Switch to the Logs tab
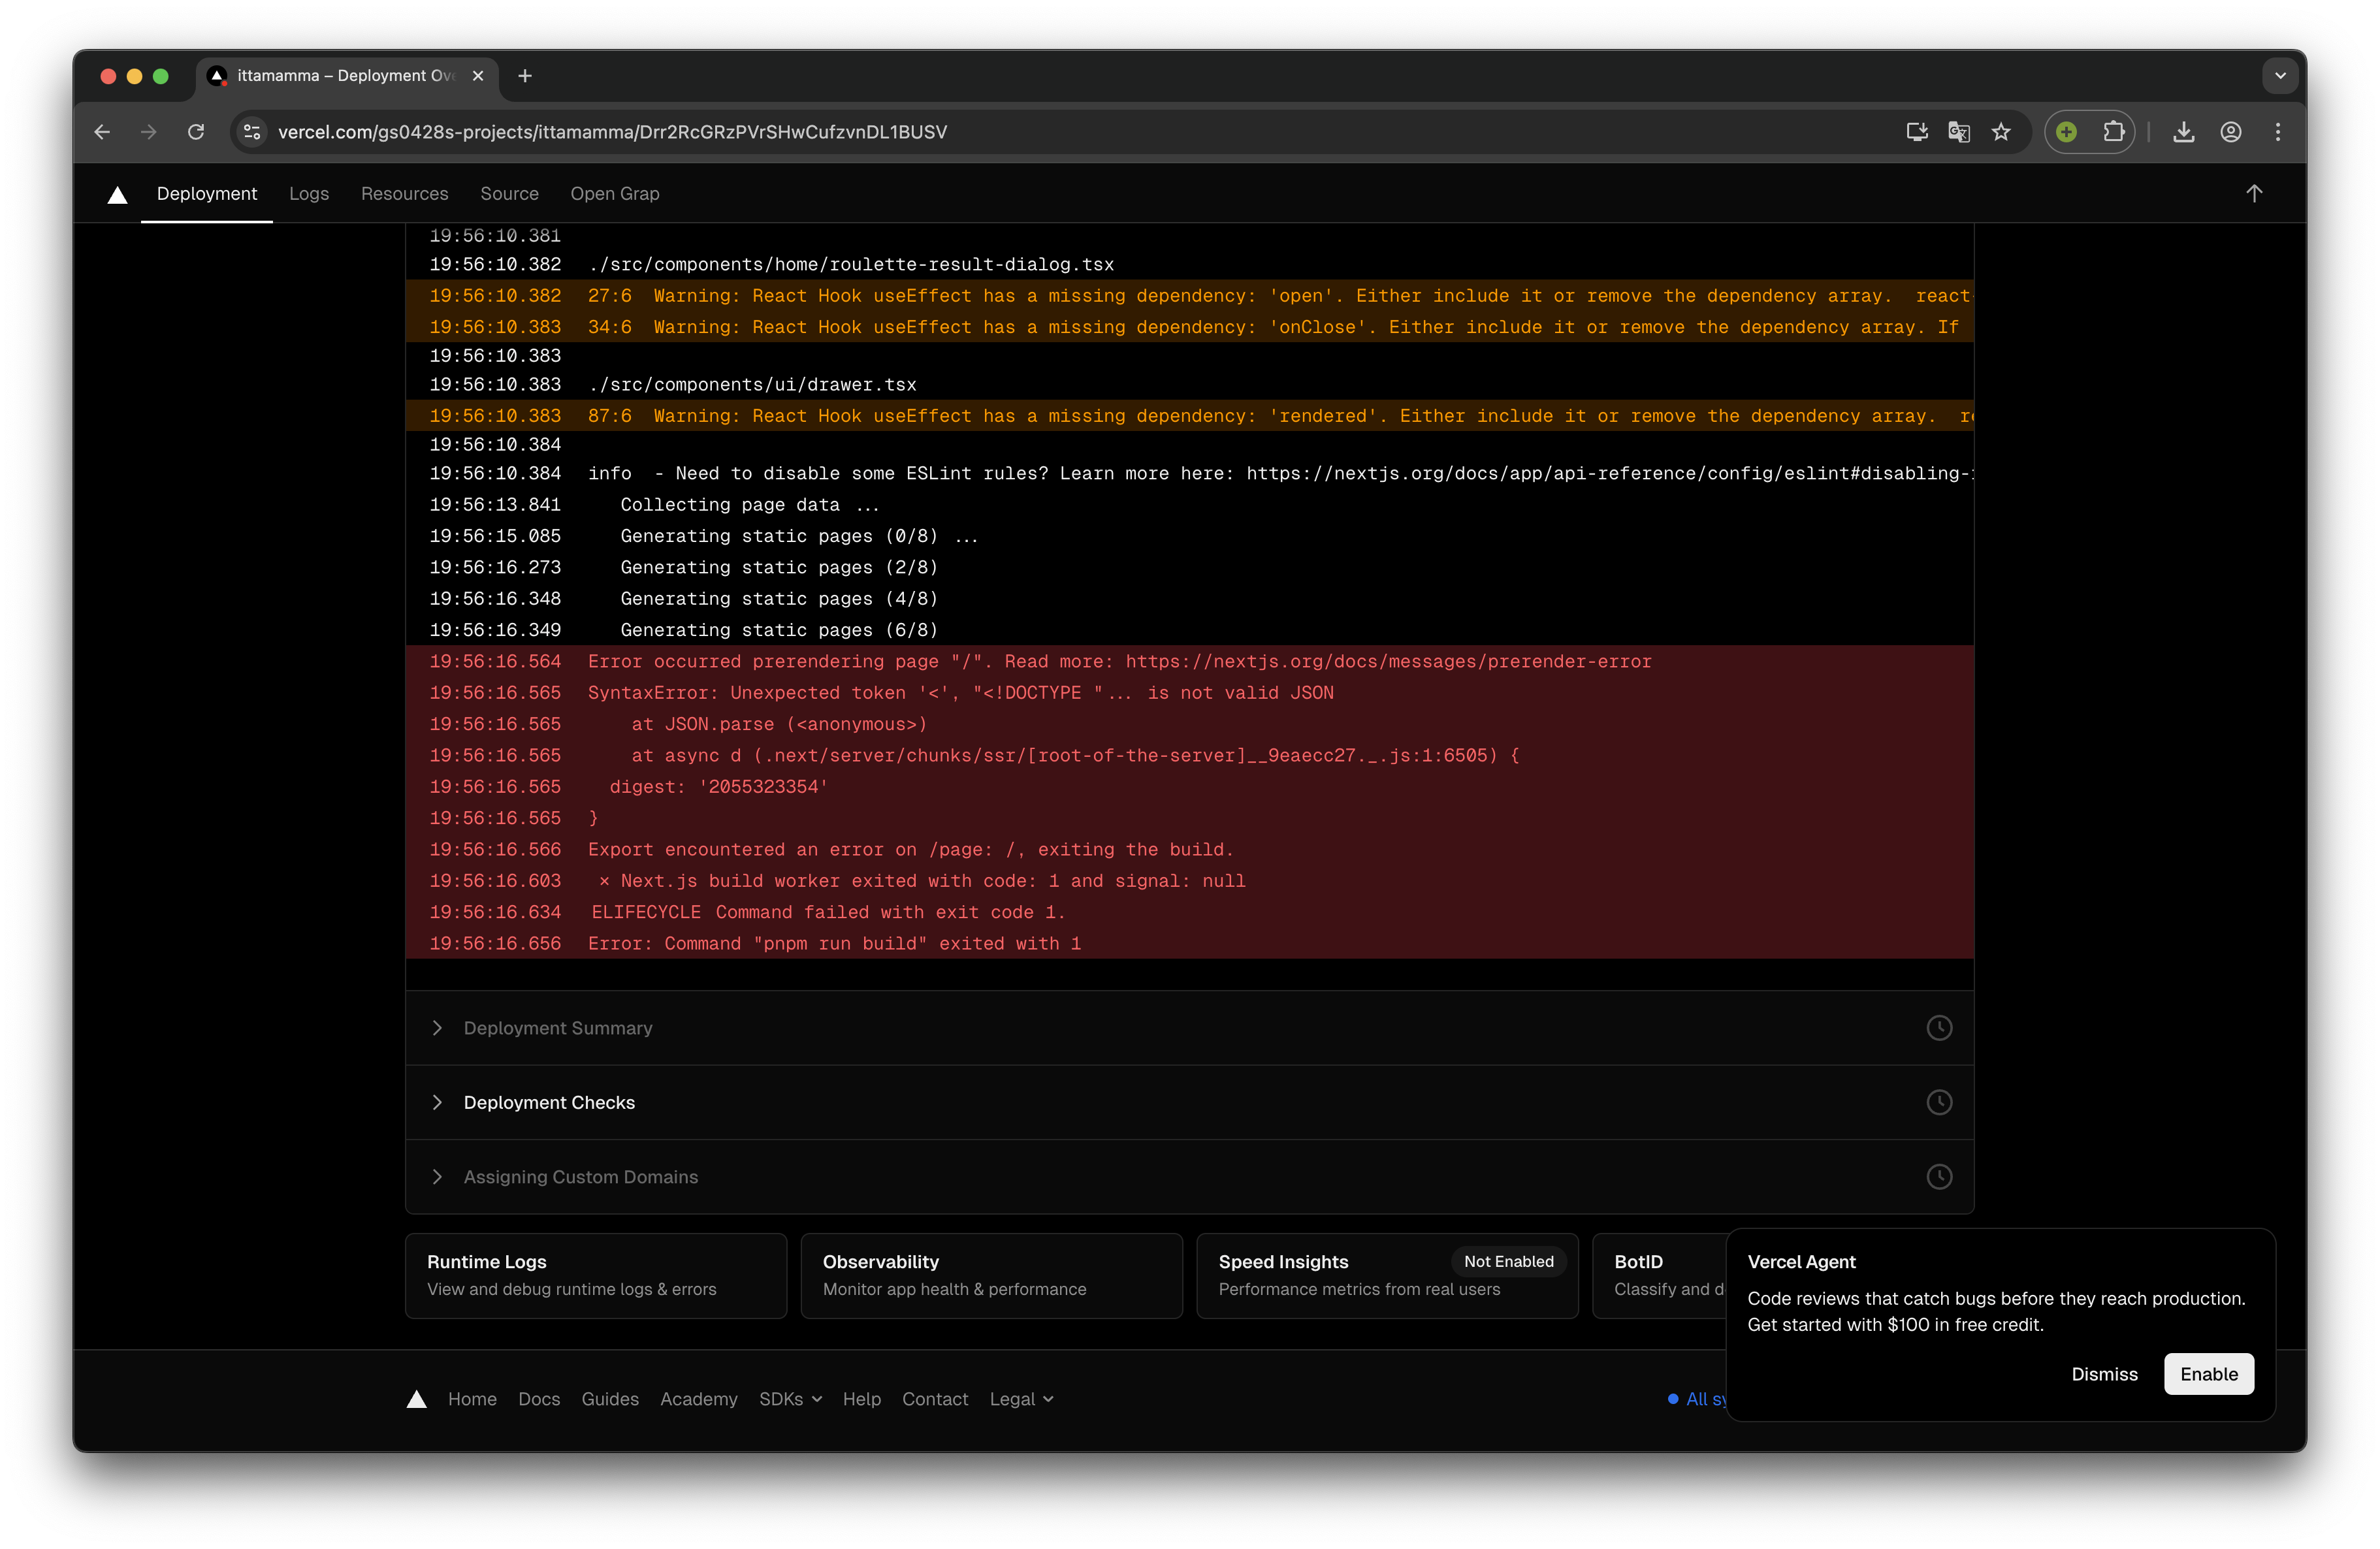The image size is (2380, 1549). (308, 194)
